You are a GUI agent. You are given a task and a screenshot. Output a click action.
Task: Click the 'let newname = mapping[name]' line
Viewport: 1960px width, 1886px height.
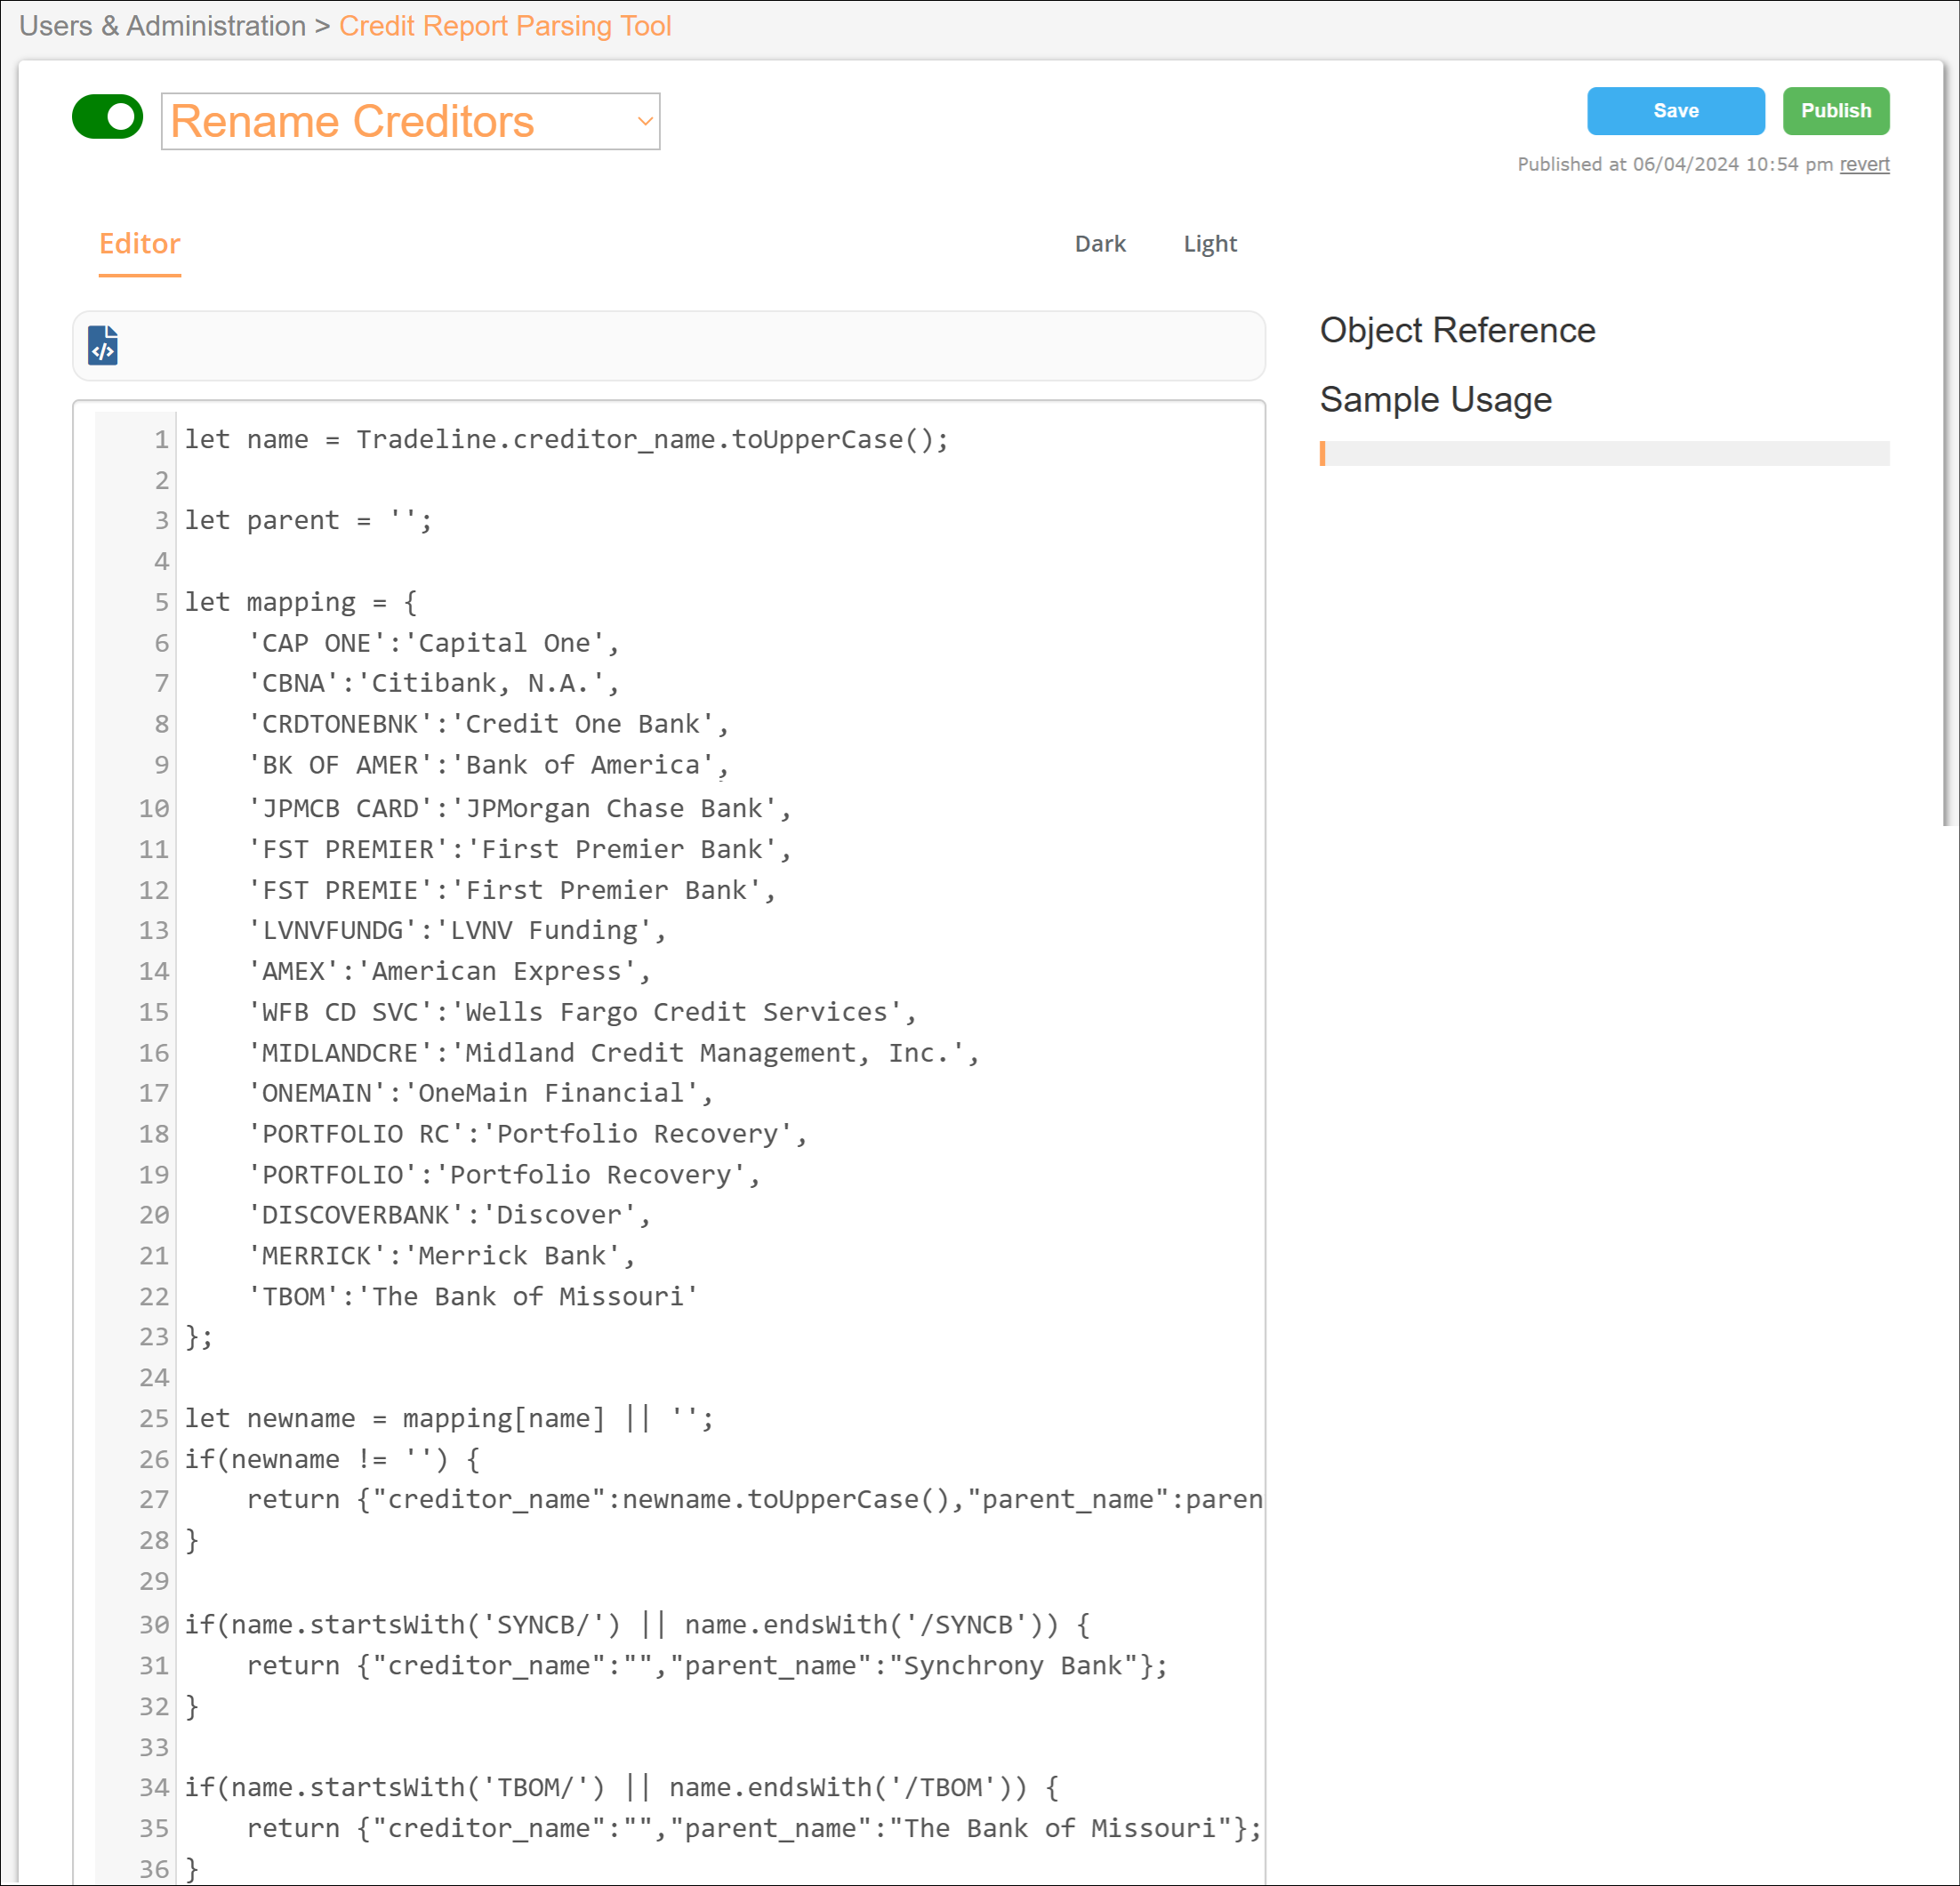[449, 1420]
